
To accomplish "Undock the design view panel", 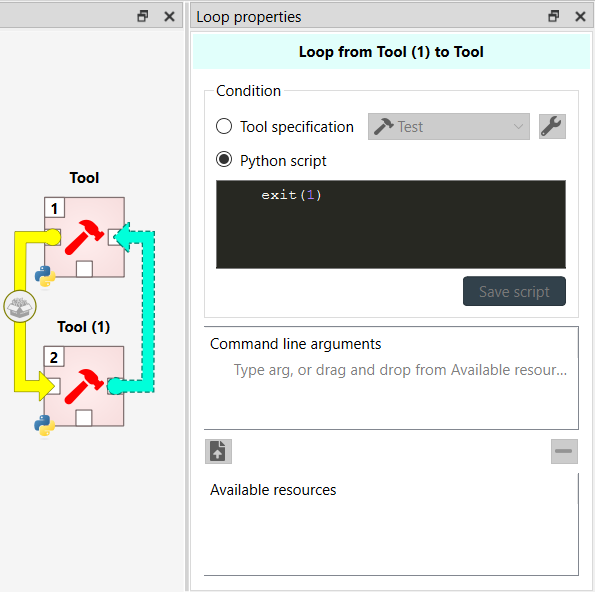I will [x=143, y=16].
